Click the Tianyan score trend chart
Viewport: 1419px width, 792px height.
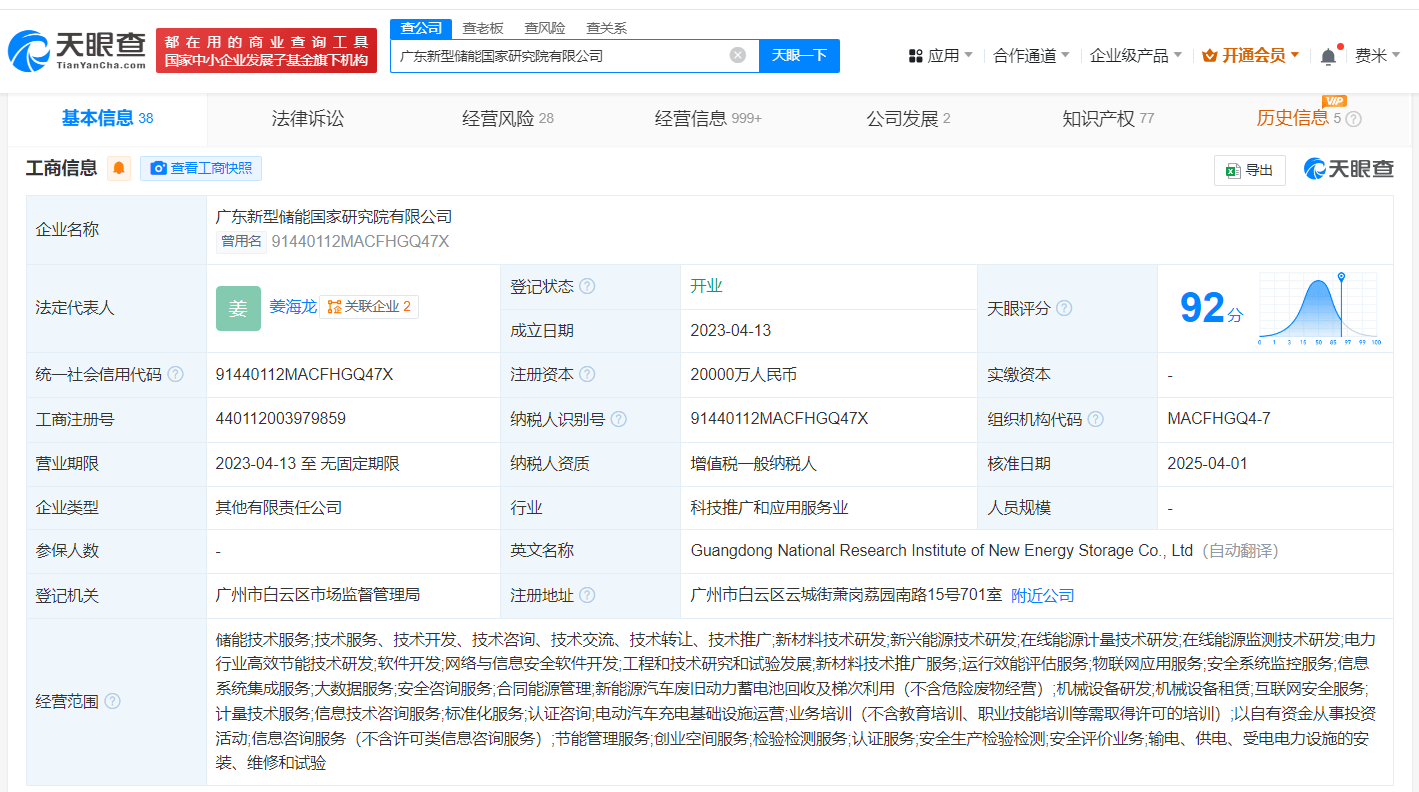pyautogui.click(x=1318, y=305)
